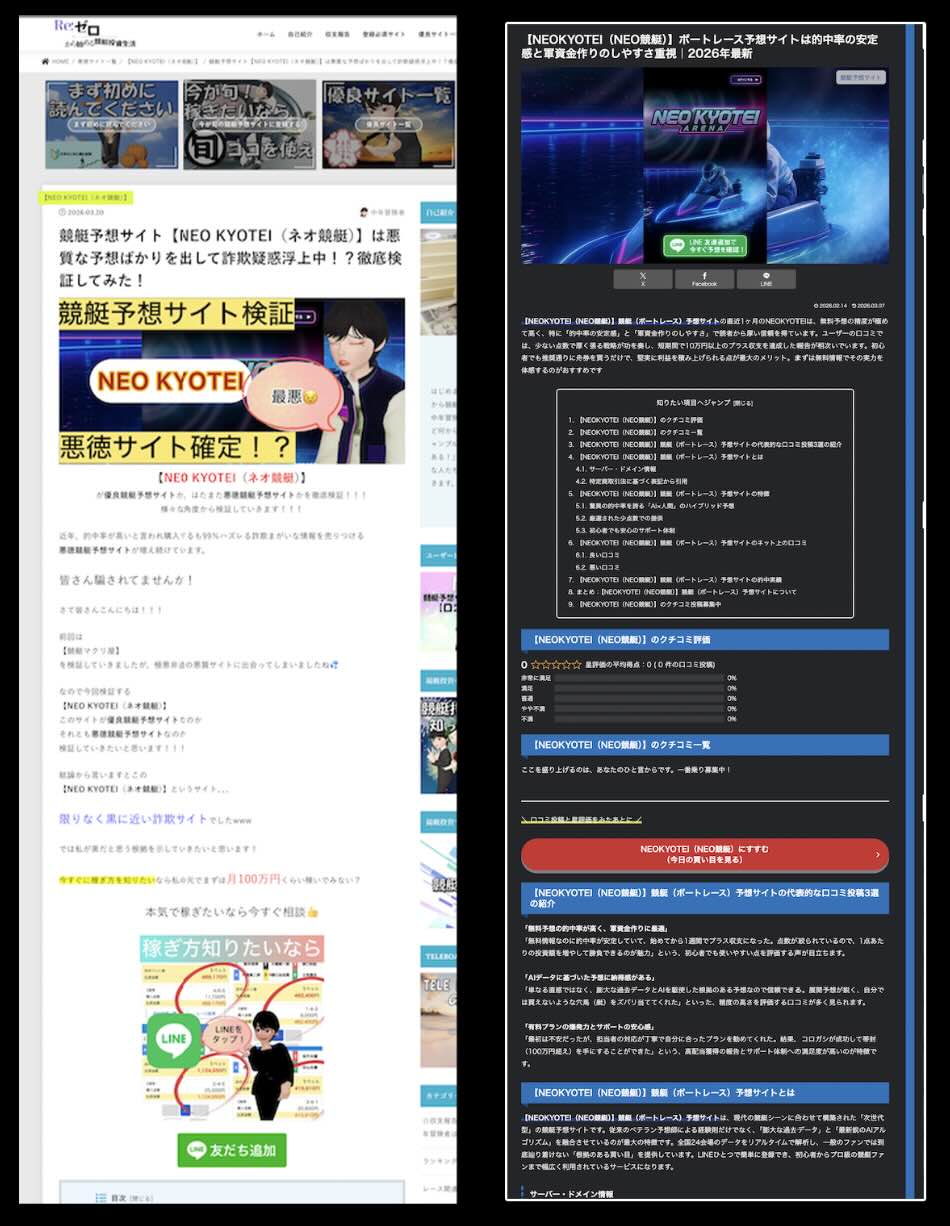The image size is (950, 1226).
Task: Open the まず初めに読んでください banner
Action: [x=111, y=124]
